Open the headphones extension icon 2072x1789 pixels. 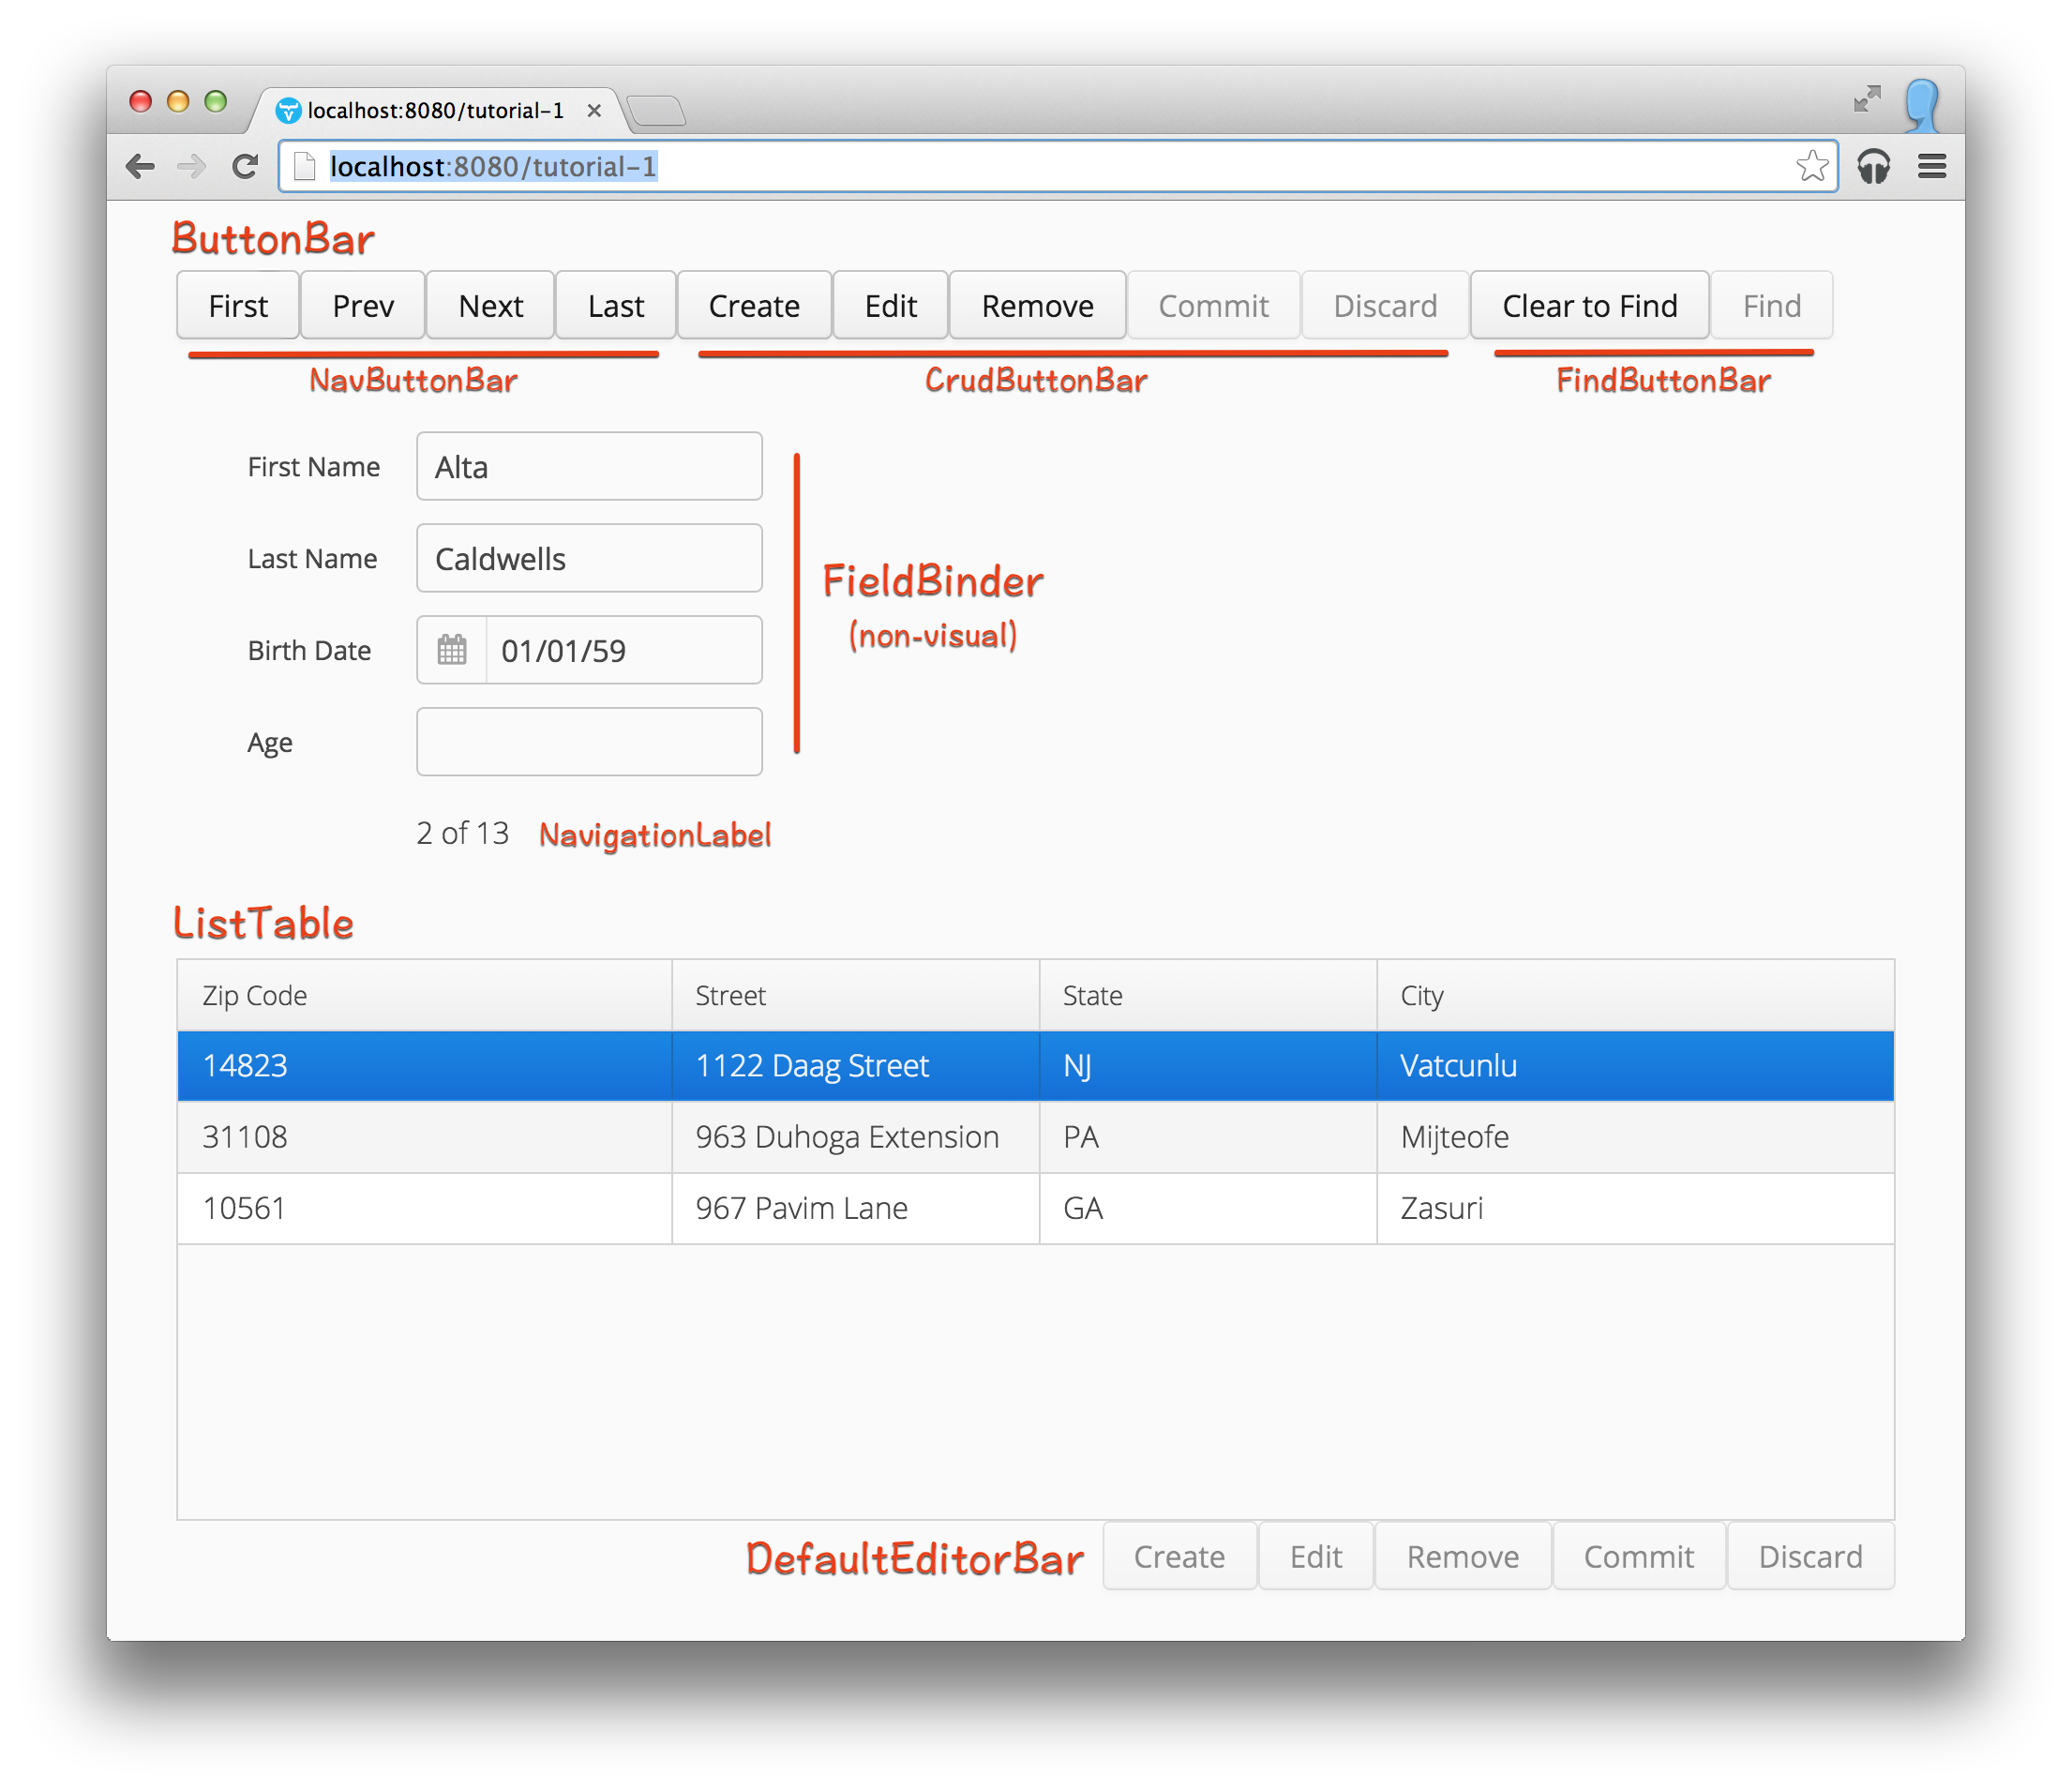[1873, 166]
